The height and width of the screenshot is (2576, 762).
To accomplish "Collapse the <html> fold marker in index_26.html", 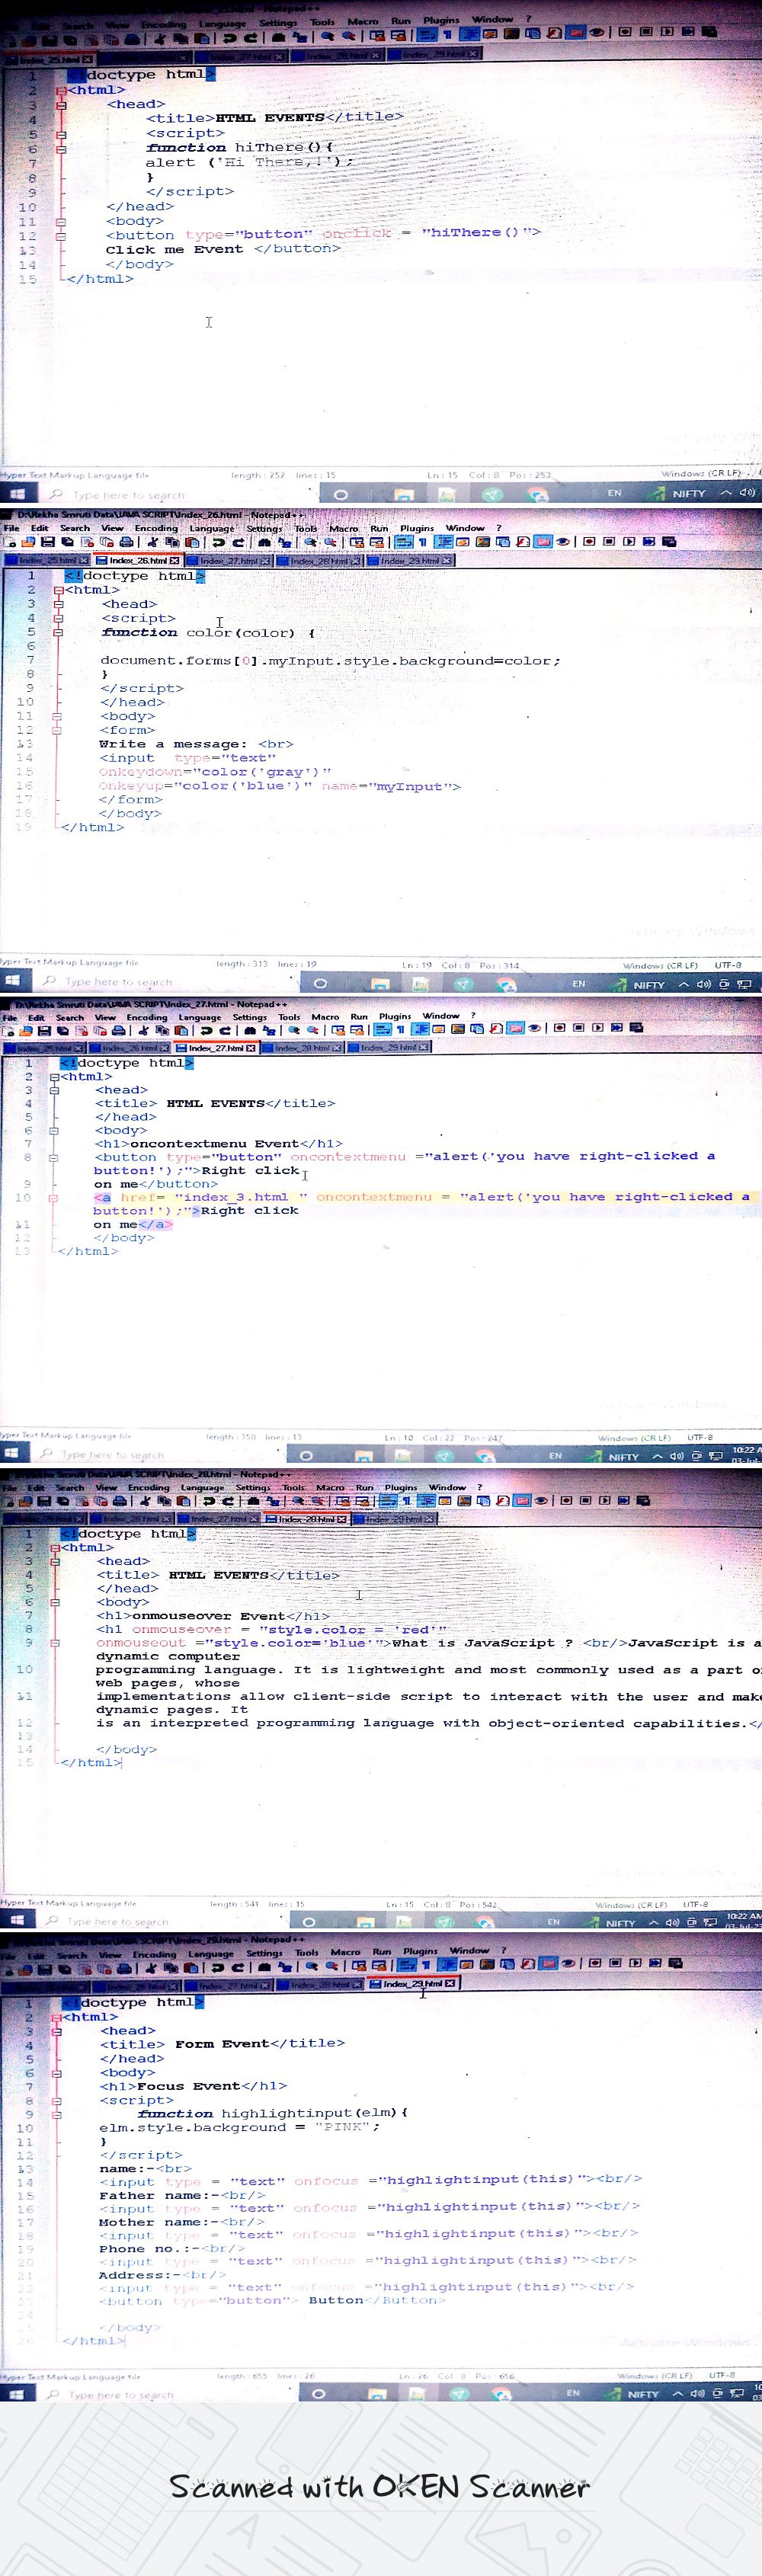I will [x=58, y=590].
